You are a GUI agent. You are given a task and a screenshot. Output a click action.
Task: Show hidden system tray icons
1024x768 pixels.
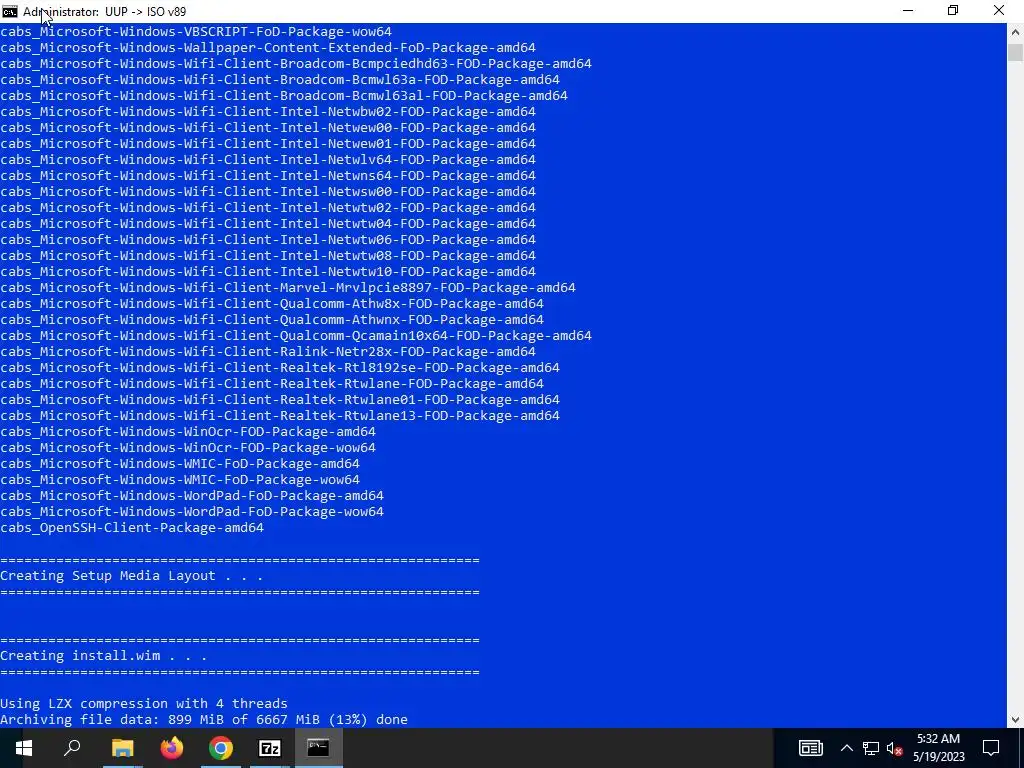pyautogui.click(x=846, y=748)
